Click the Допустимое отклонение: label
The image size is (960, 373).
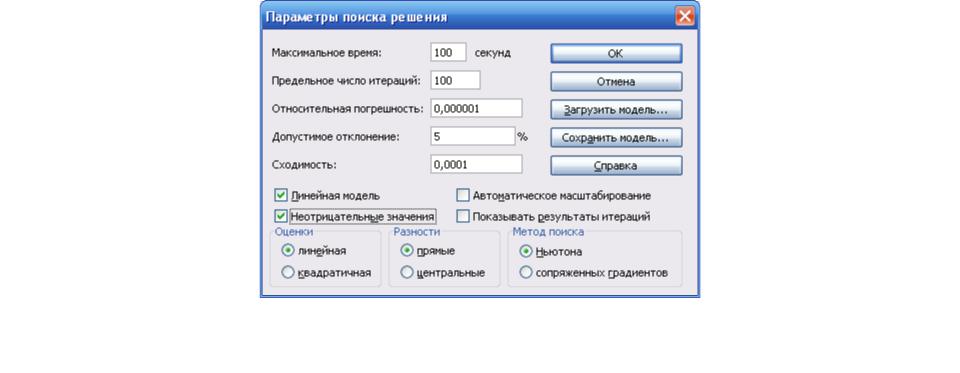coord(336,137)
